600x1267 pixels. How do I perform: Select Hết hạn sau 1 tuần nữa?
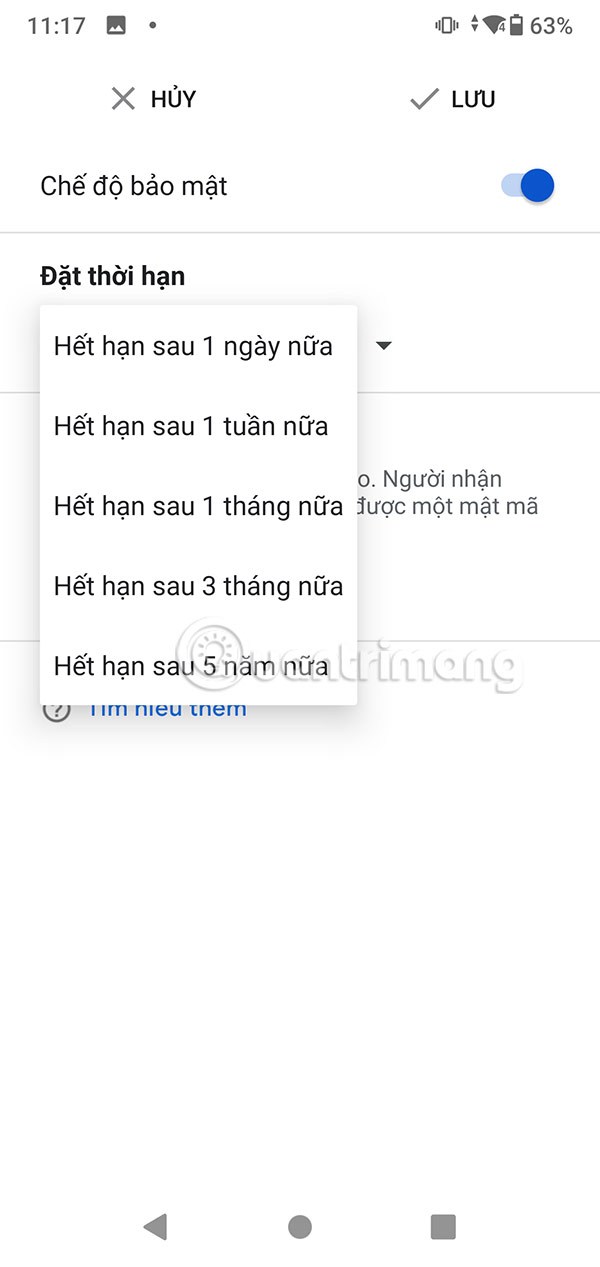tap(190, 425)
